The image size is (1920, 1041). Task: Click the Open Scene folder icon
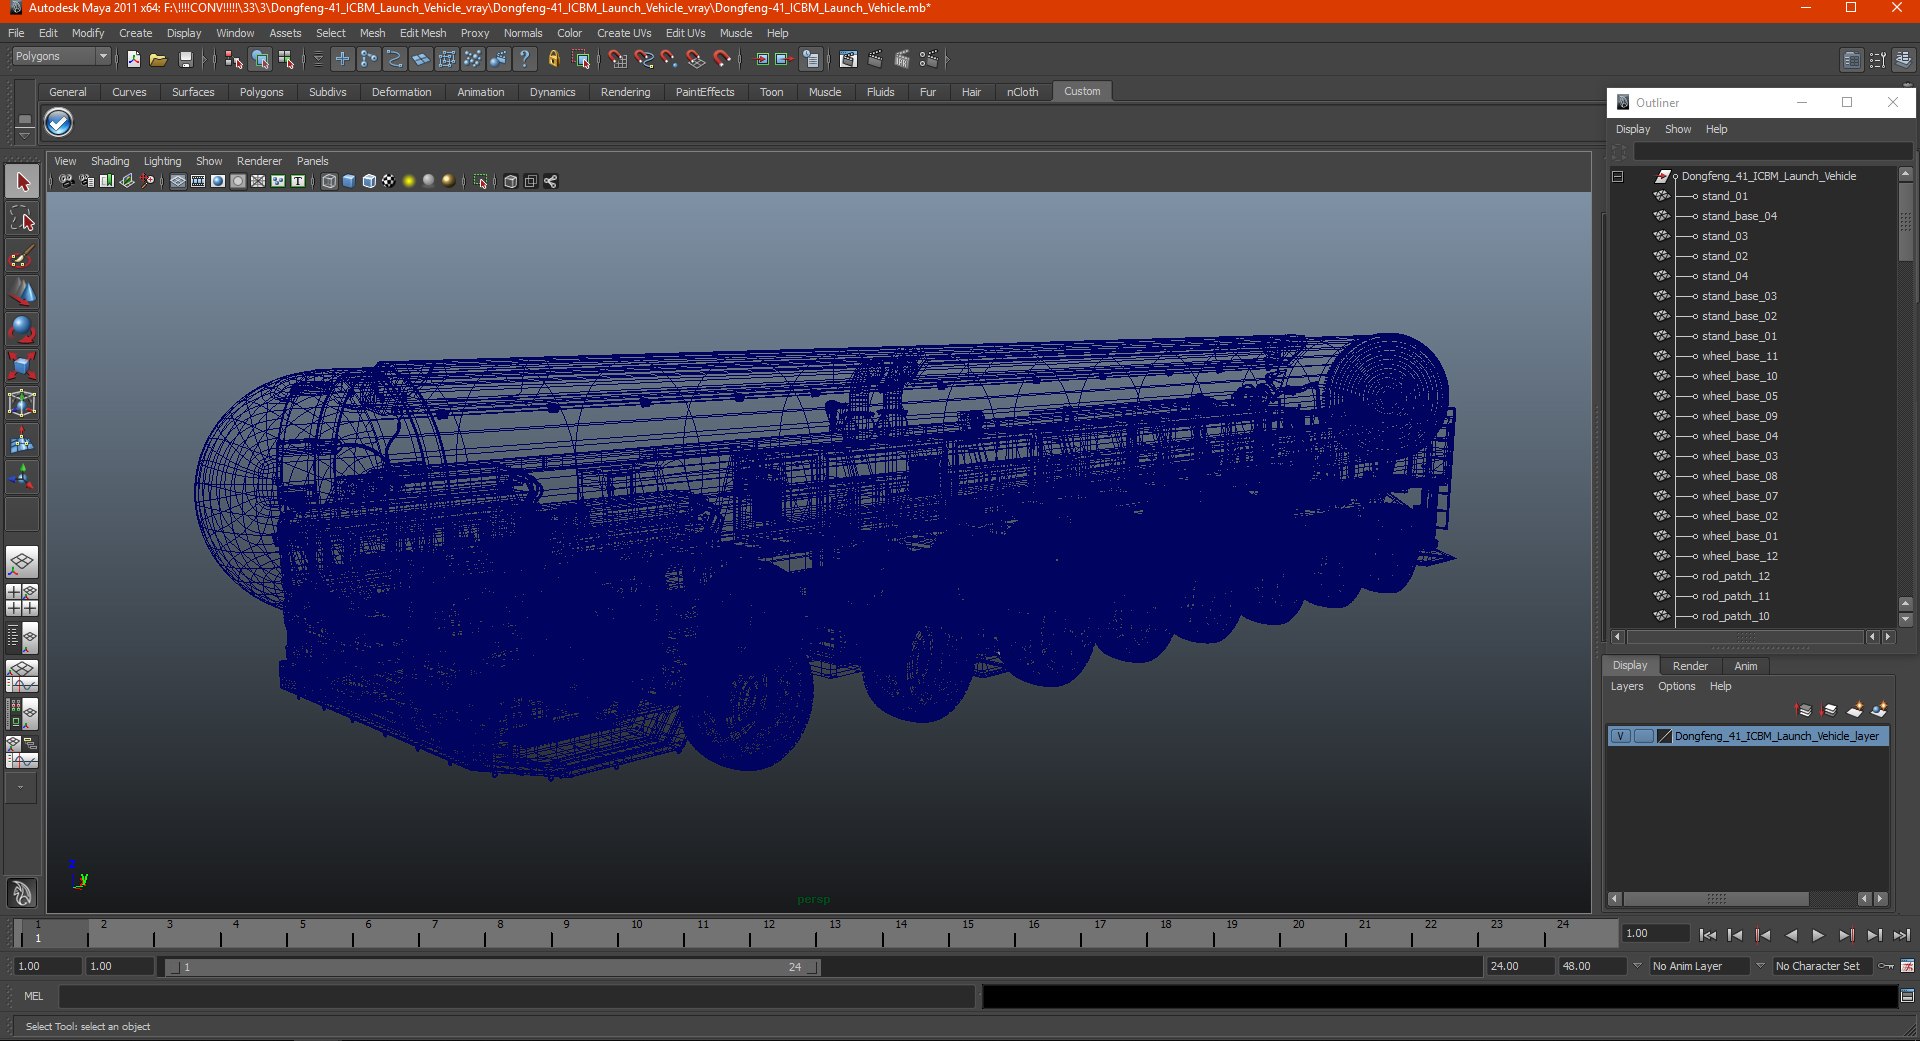coord(158,59)
